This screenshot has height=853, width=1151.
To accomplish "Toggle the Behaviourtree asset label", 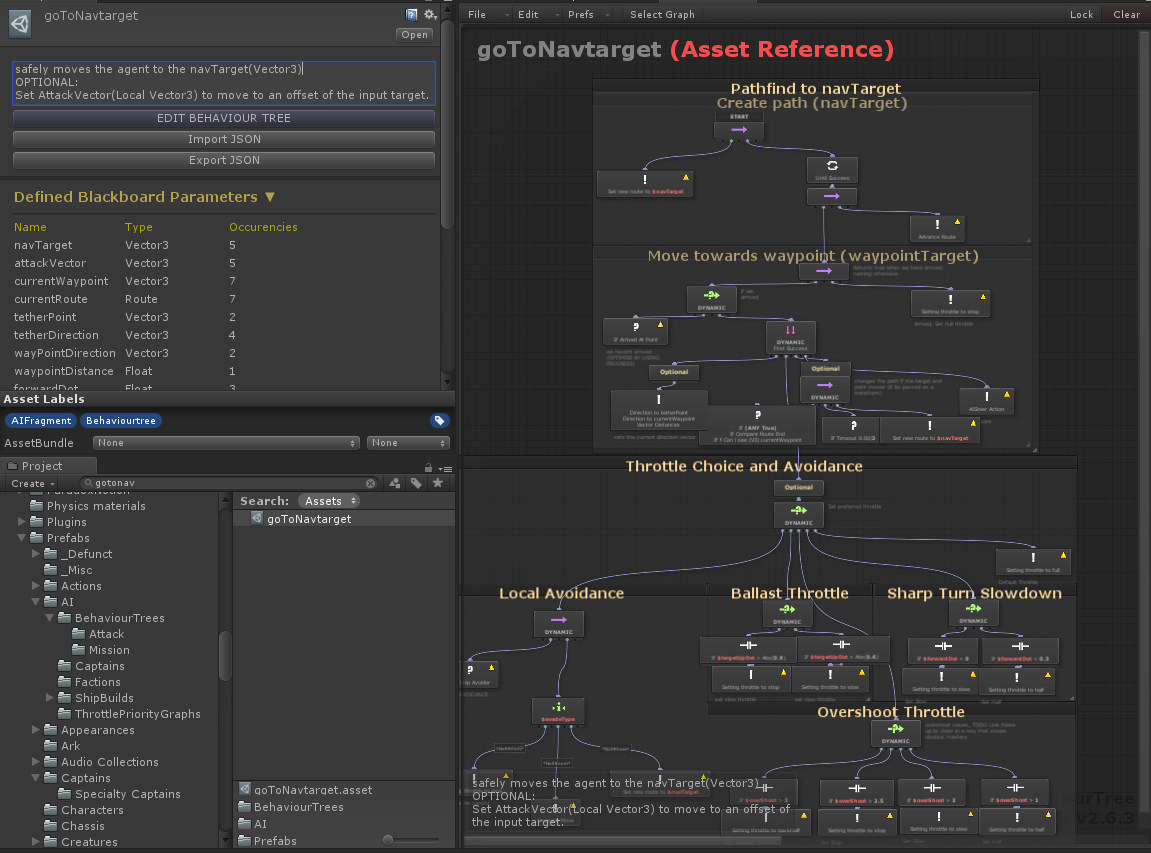I will point(120,421).
